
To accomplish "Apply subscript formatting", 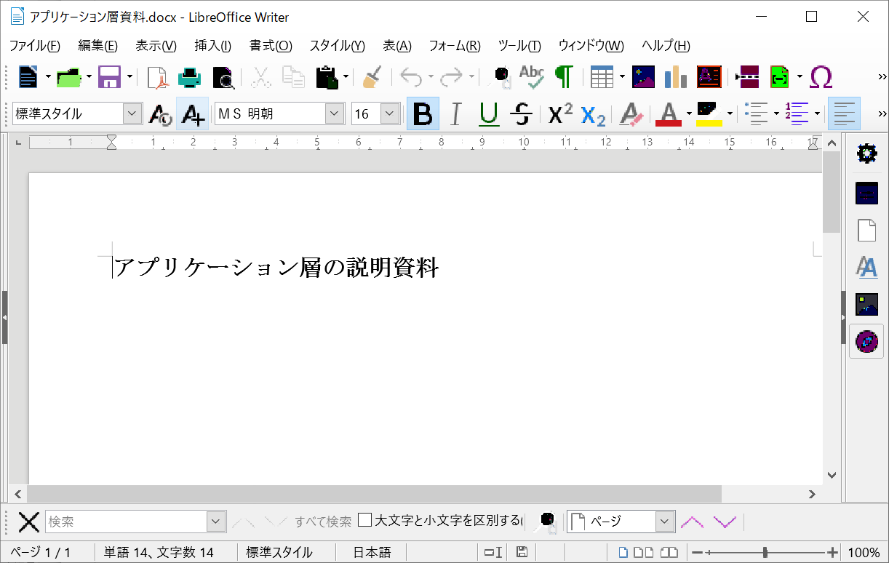I will coord(593,115).
